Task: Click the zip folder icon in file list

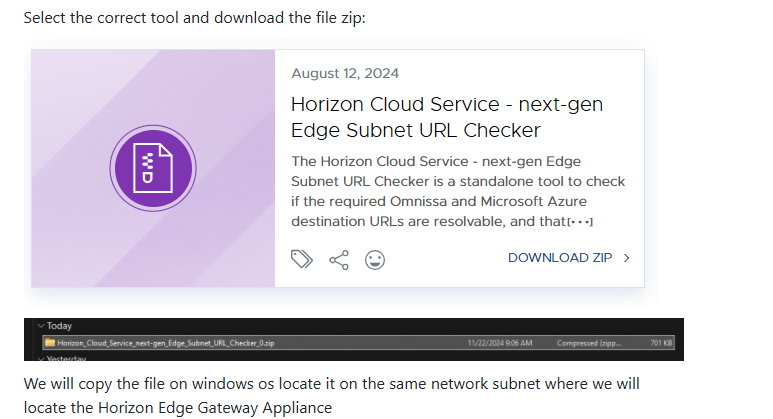Action: 50,343
